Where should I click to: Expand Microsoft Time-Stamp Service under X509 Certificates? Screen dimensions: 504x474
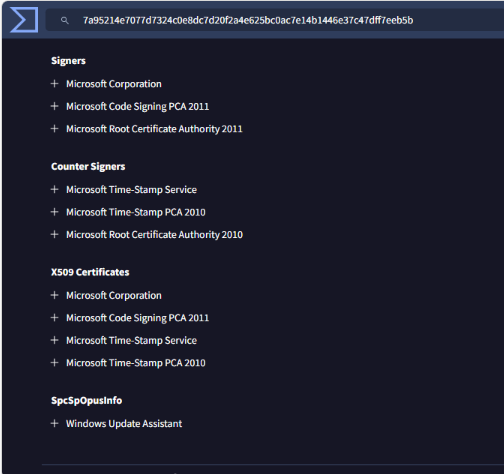pyautogui.click(x=55, y=340)
